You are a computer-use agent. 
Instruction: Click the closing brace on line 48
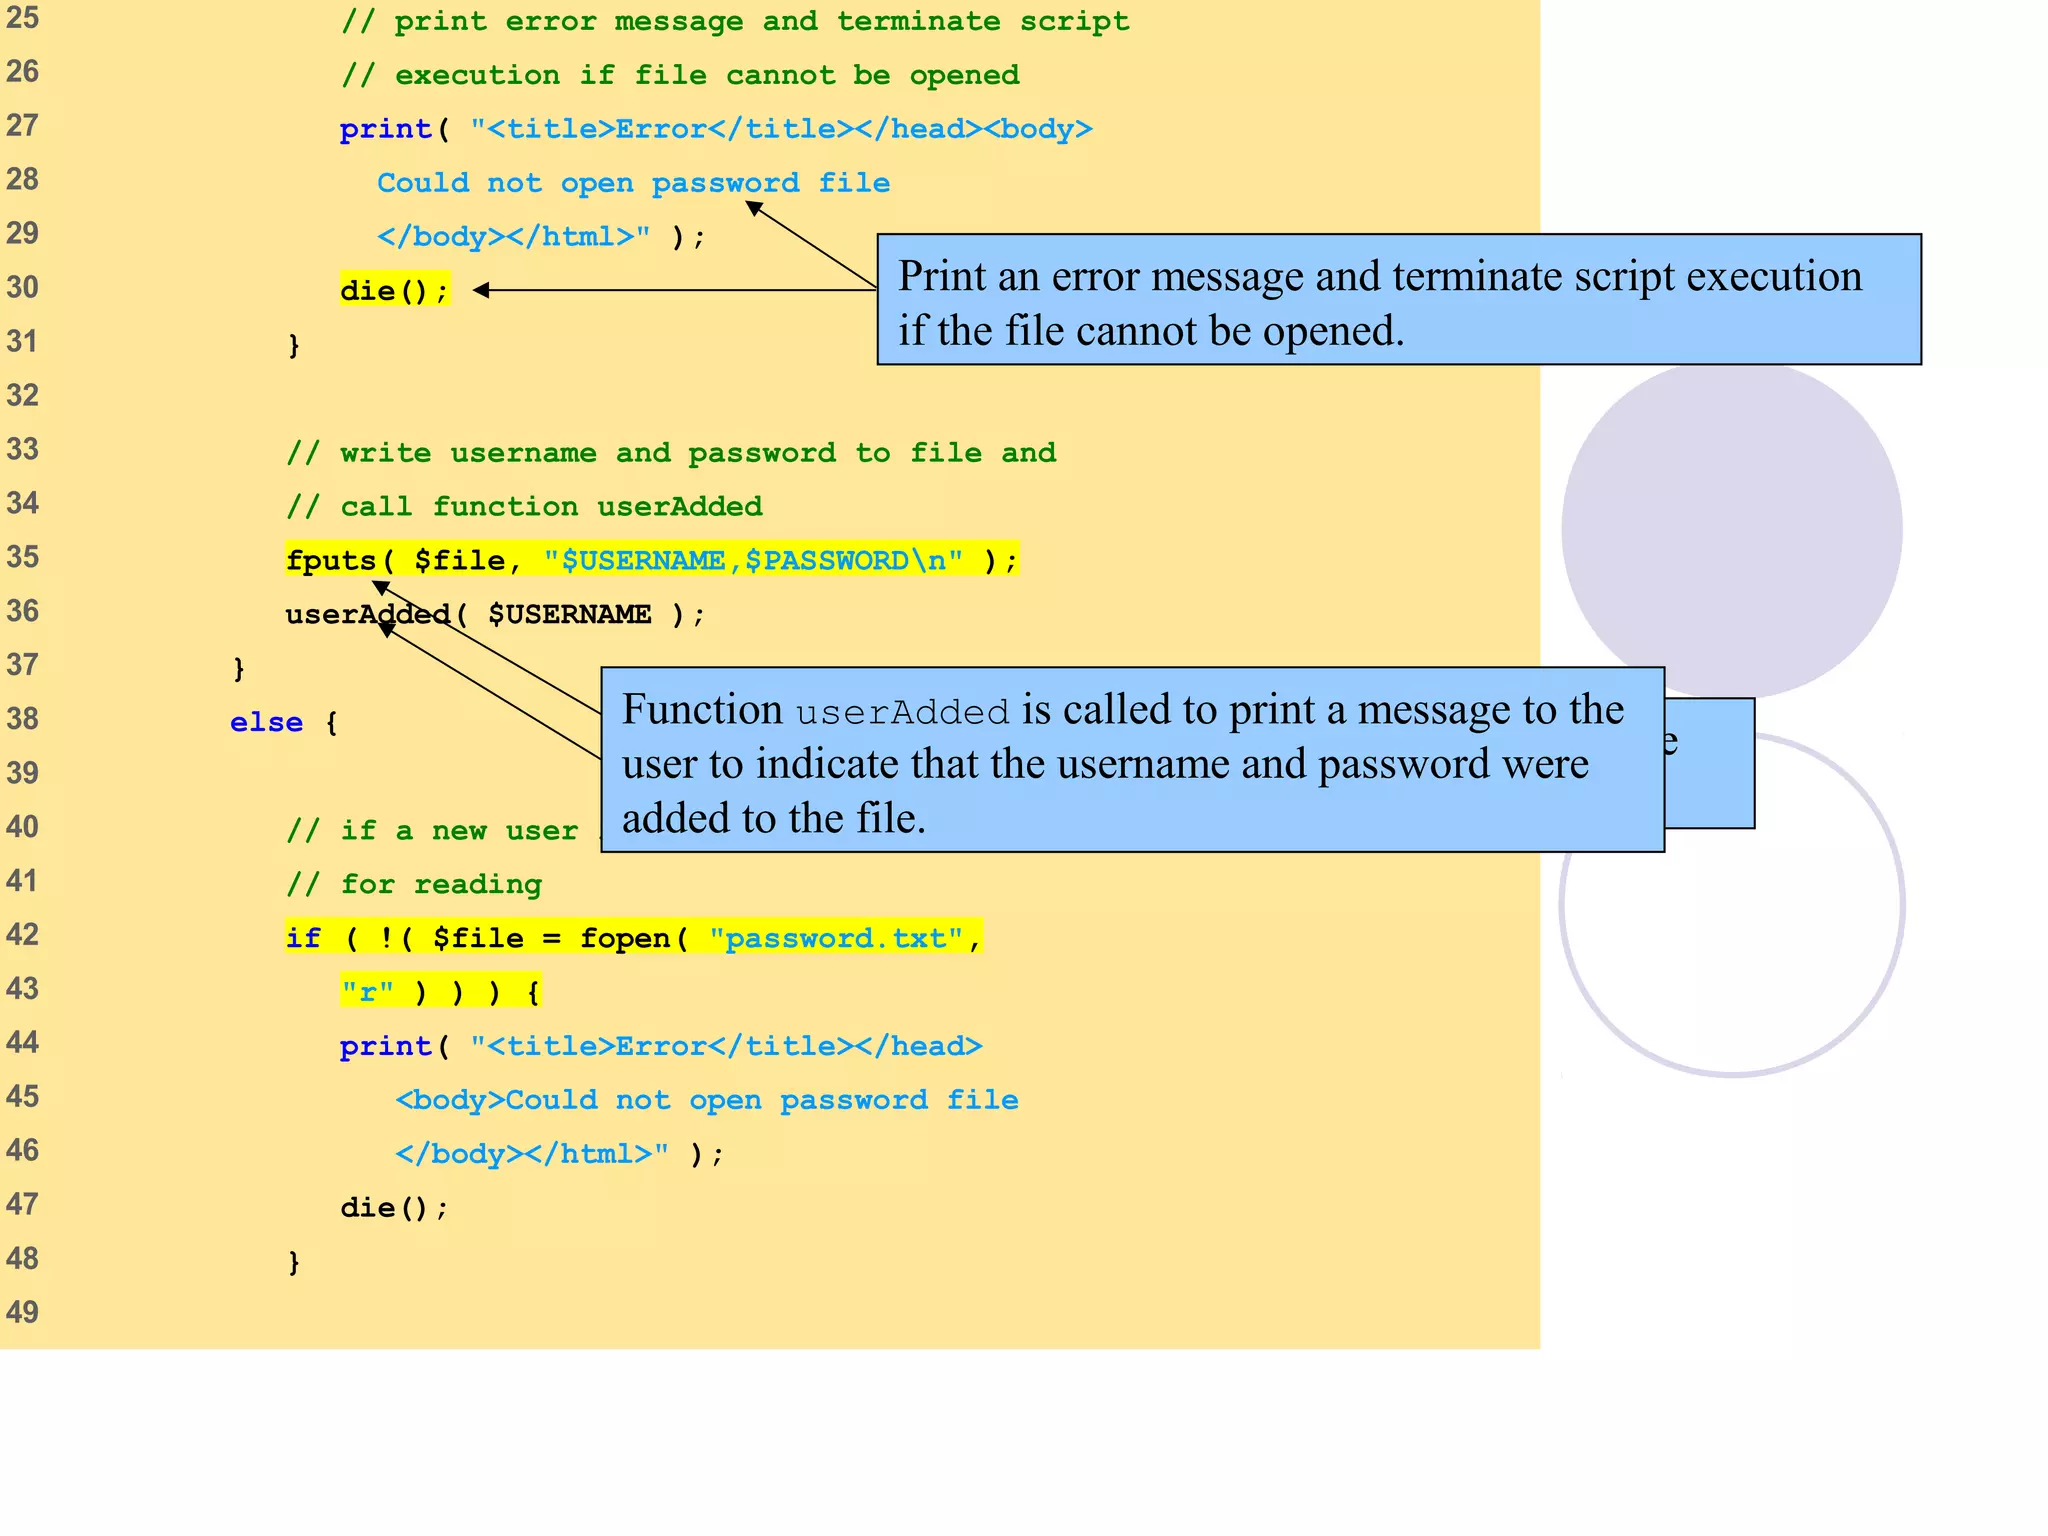(294, 1262)
